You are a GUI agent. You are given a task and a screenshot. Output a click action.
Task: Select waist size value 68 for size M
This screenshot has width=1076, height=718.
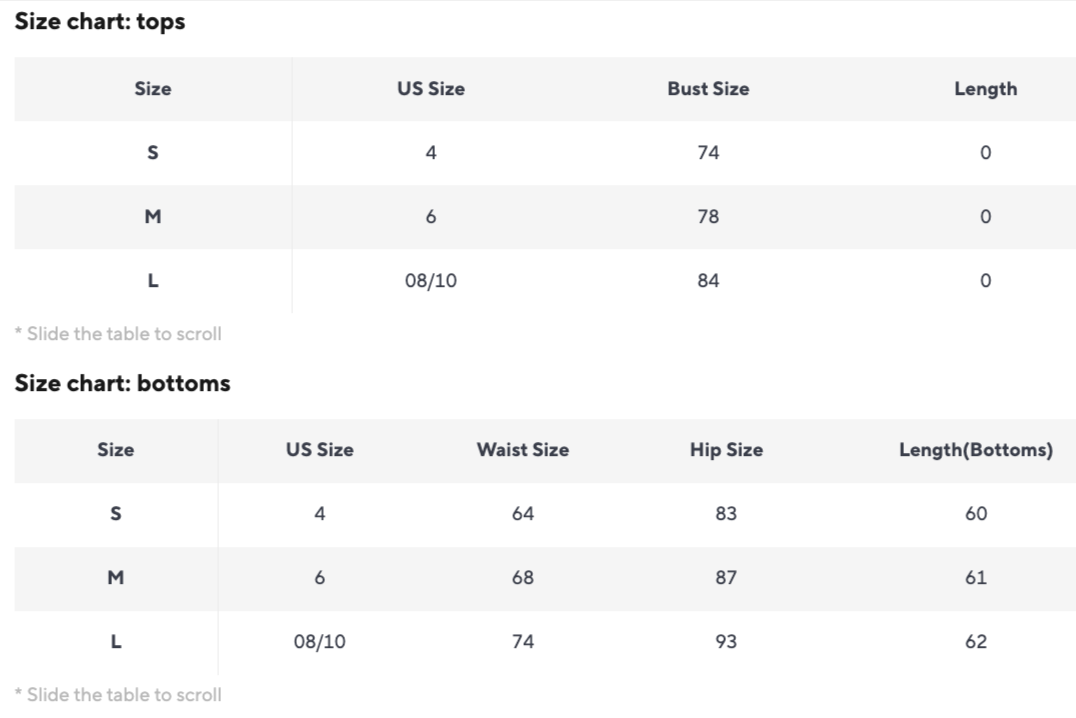pos(522,578)
